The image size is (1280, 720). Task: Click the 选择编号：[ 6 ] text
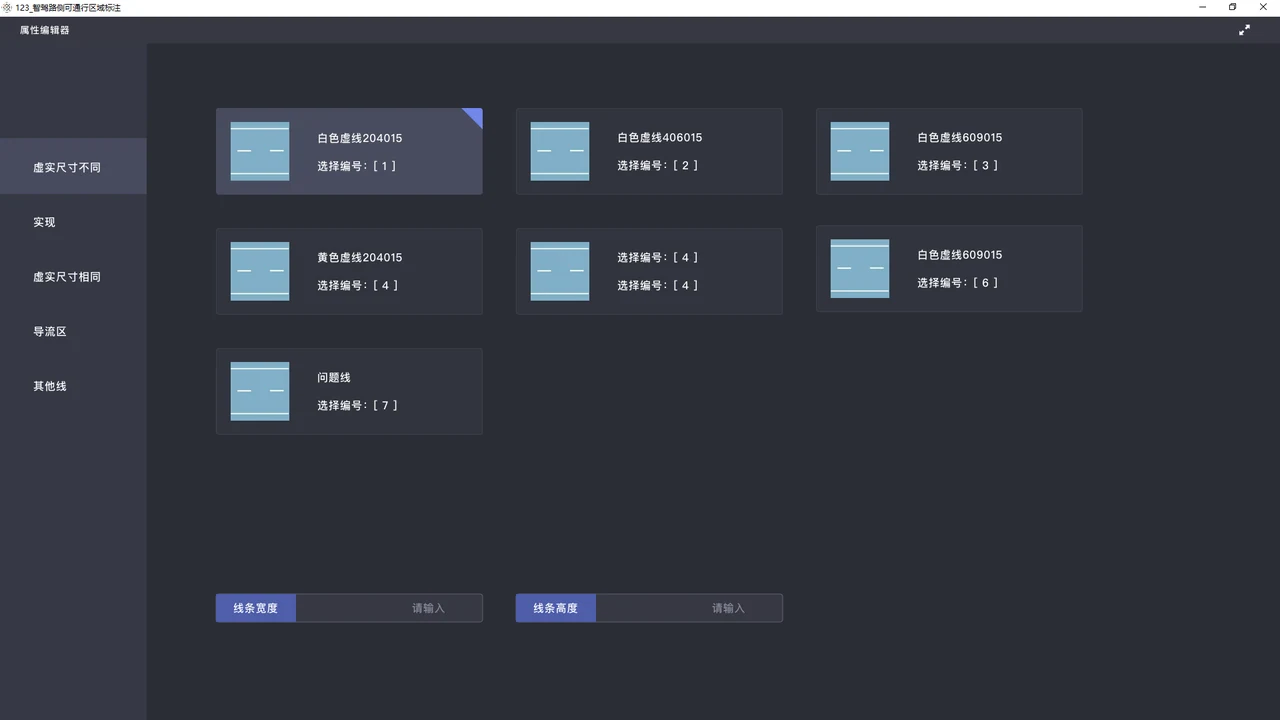(x=957, y=283)
